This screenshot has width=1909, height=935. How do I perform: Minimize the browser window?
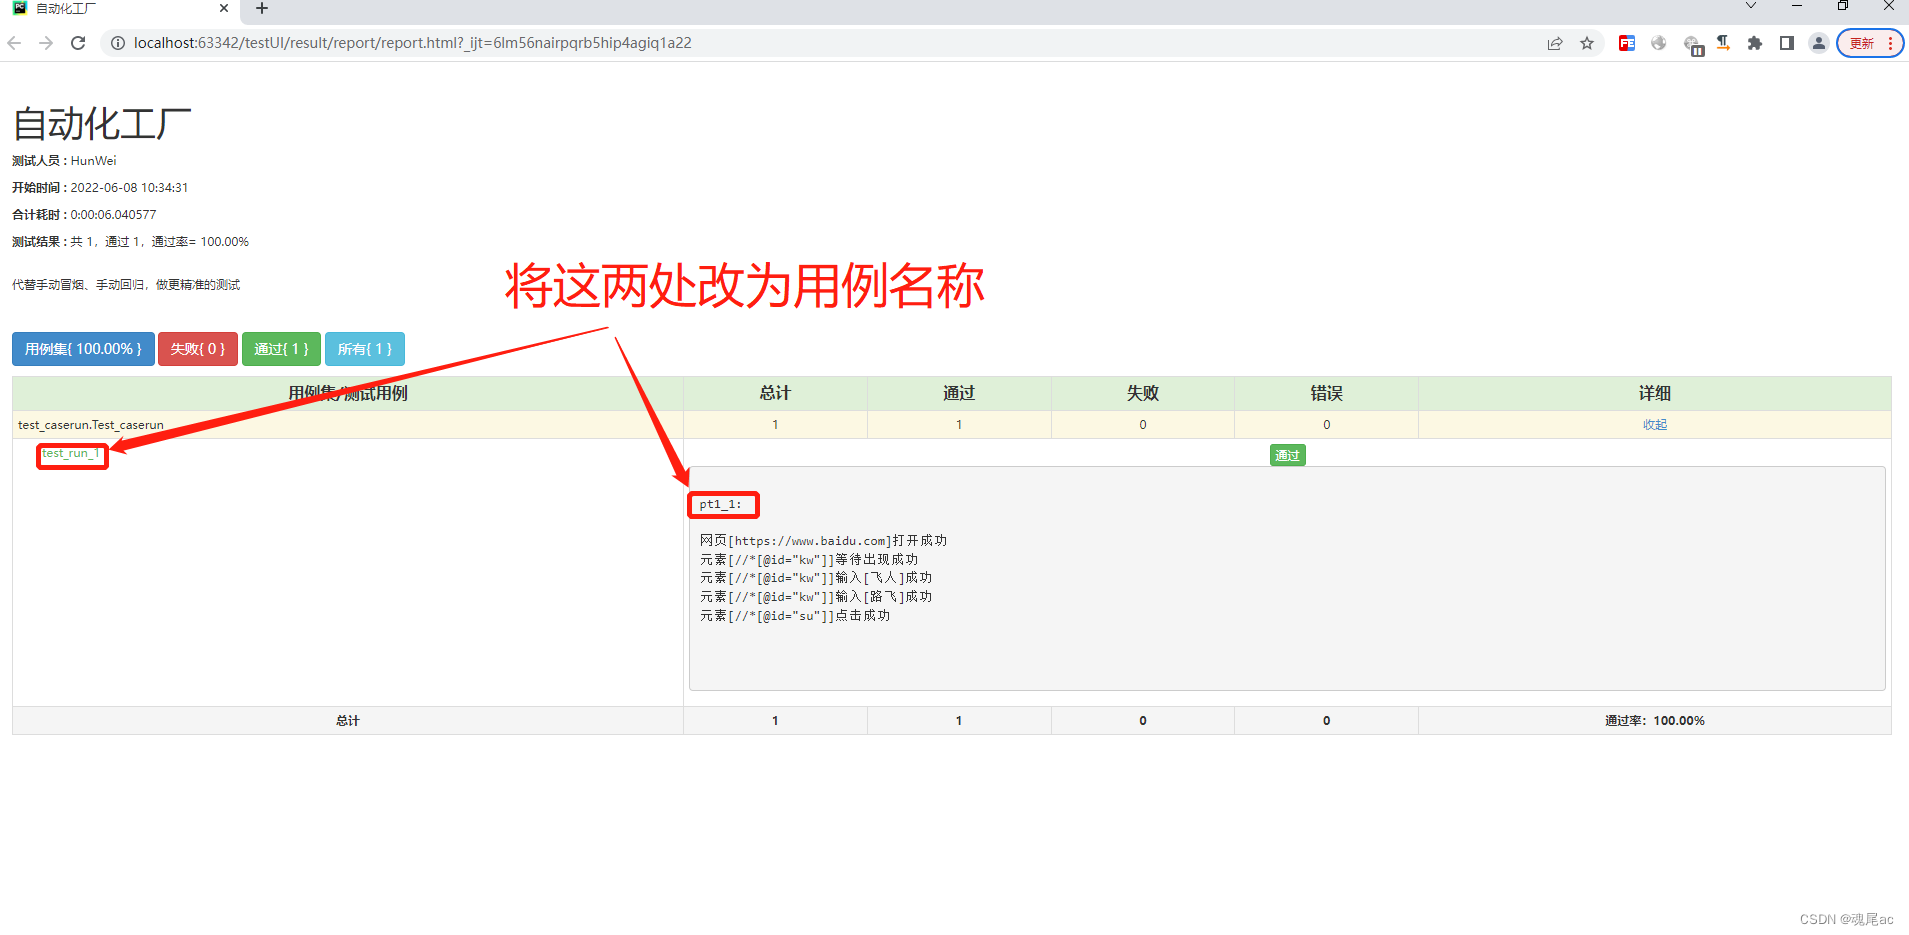click(x=1797, y=6)
